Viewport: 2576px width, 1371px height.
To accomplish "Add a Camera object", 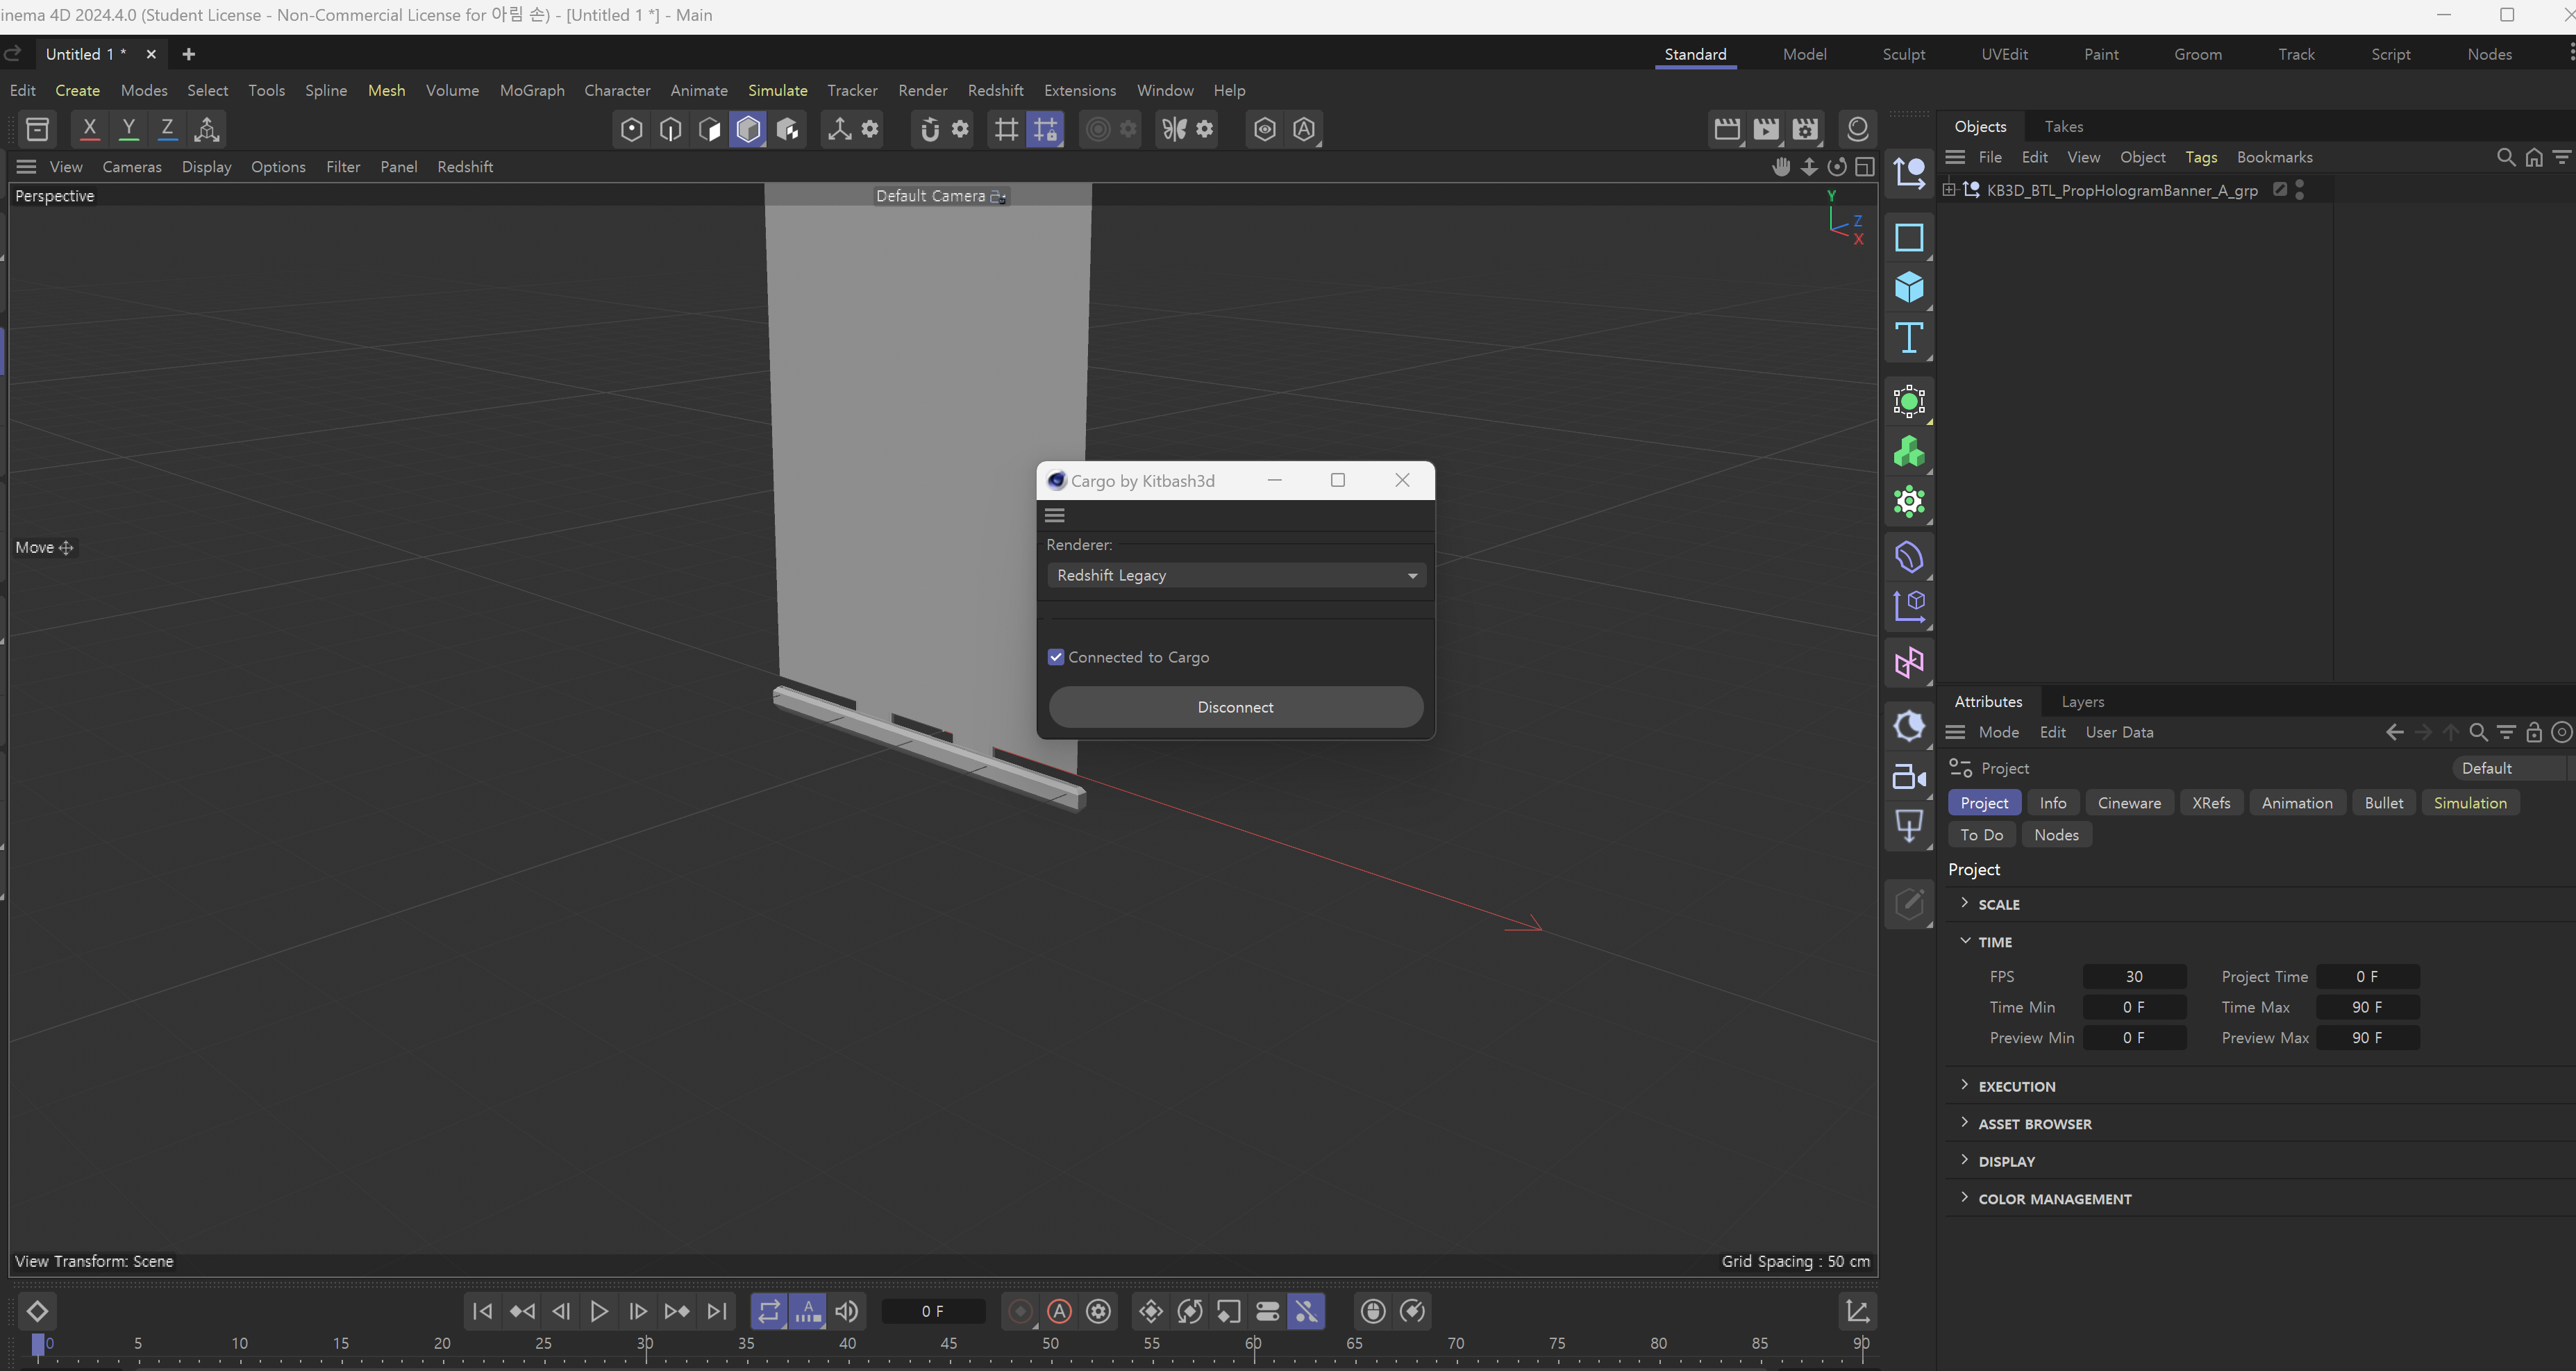I will (x=1909, y=777).
